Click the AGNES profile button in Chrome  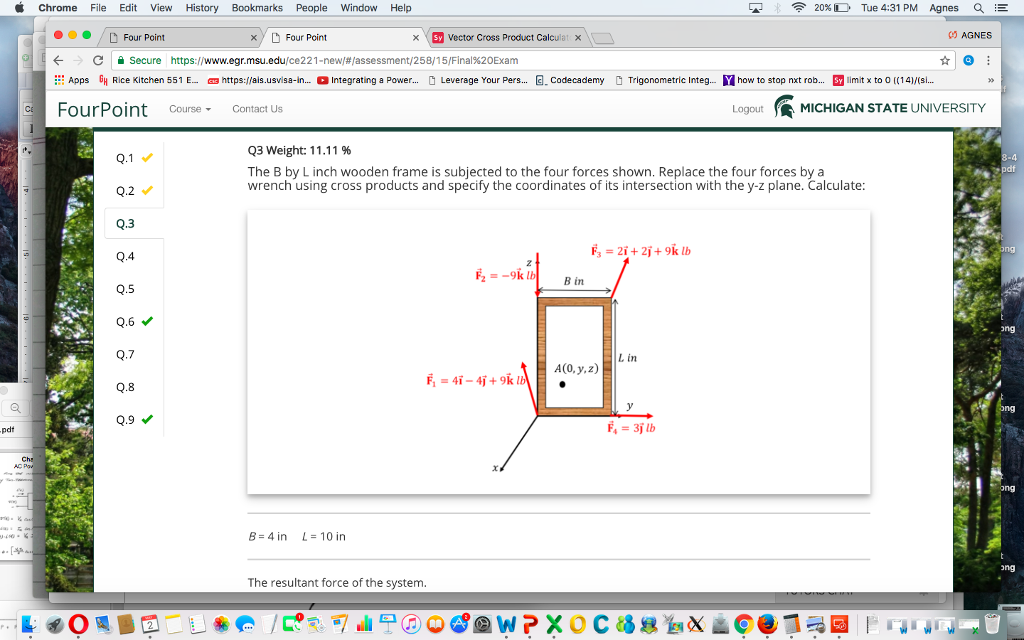tap(970, 35)
